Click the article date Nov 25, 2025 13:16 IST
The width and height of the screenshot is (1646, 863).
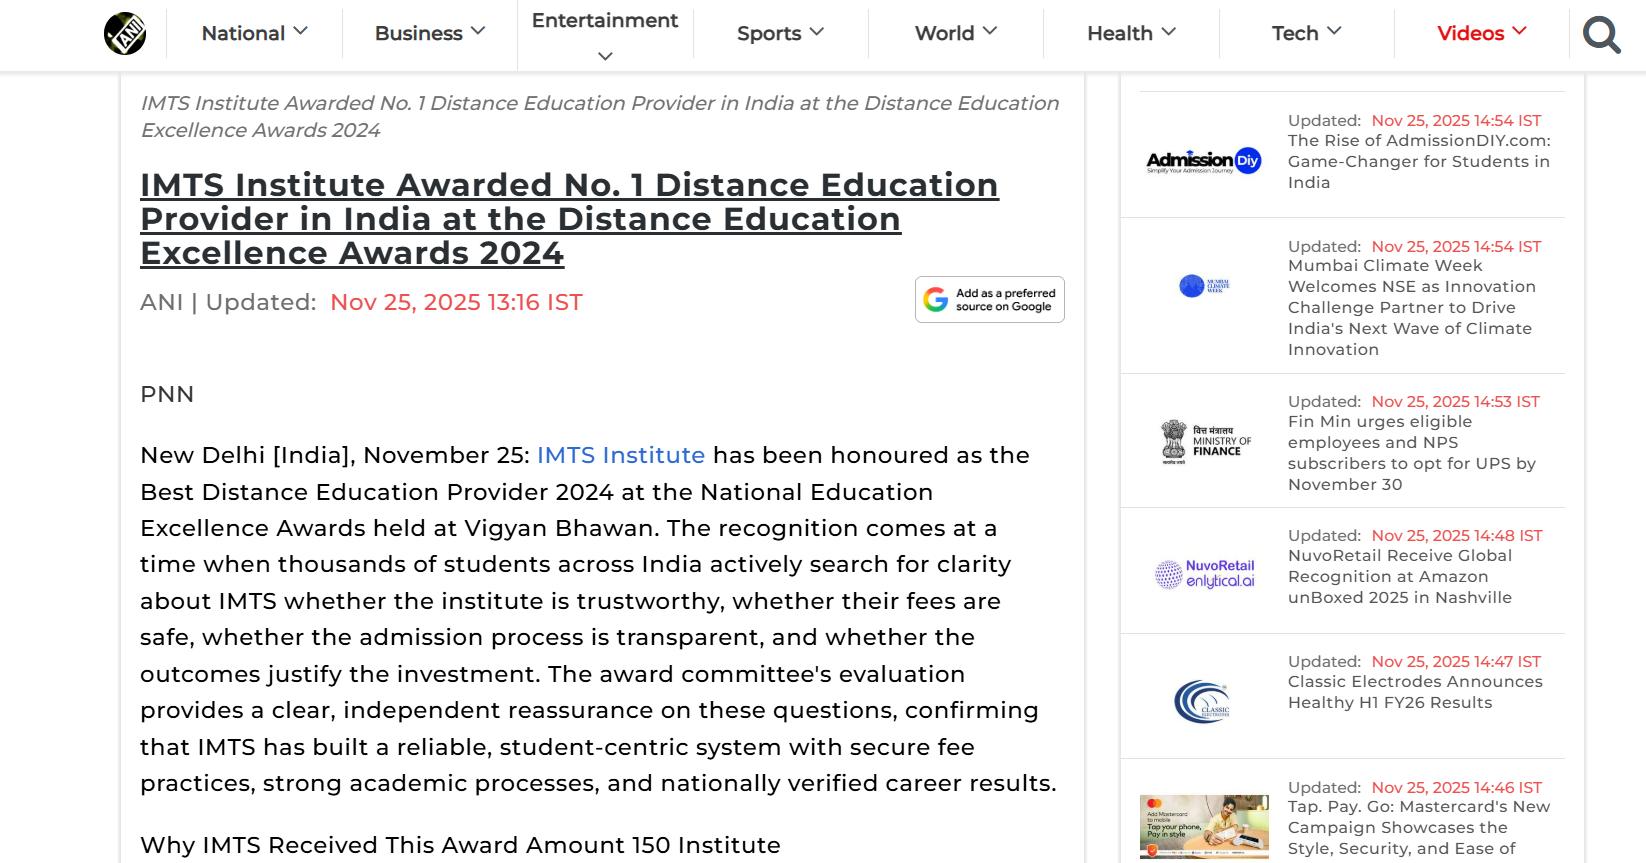click(456, 302)
